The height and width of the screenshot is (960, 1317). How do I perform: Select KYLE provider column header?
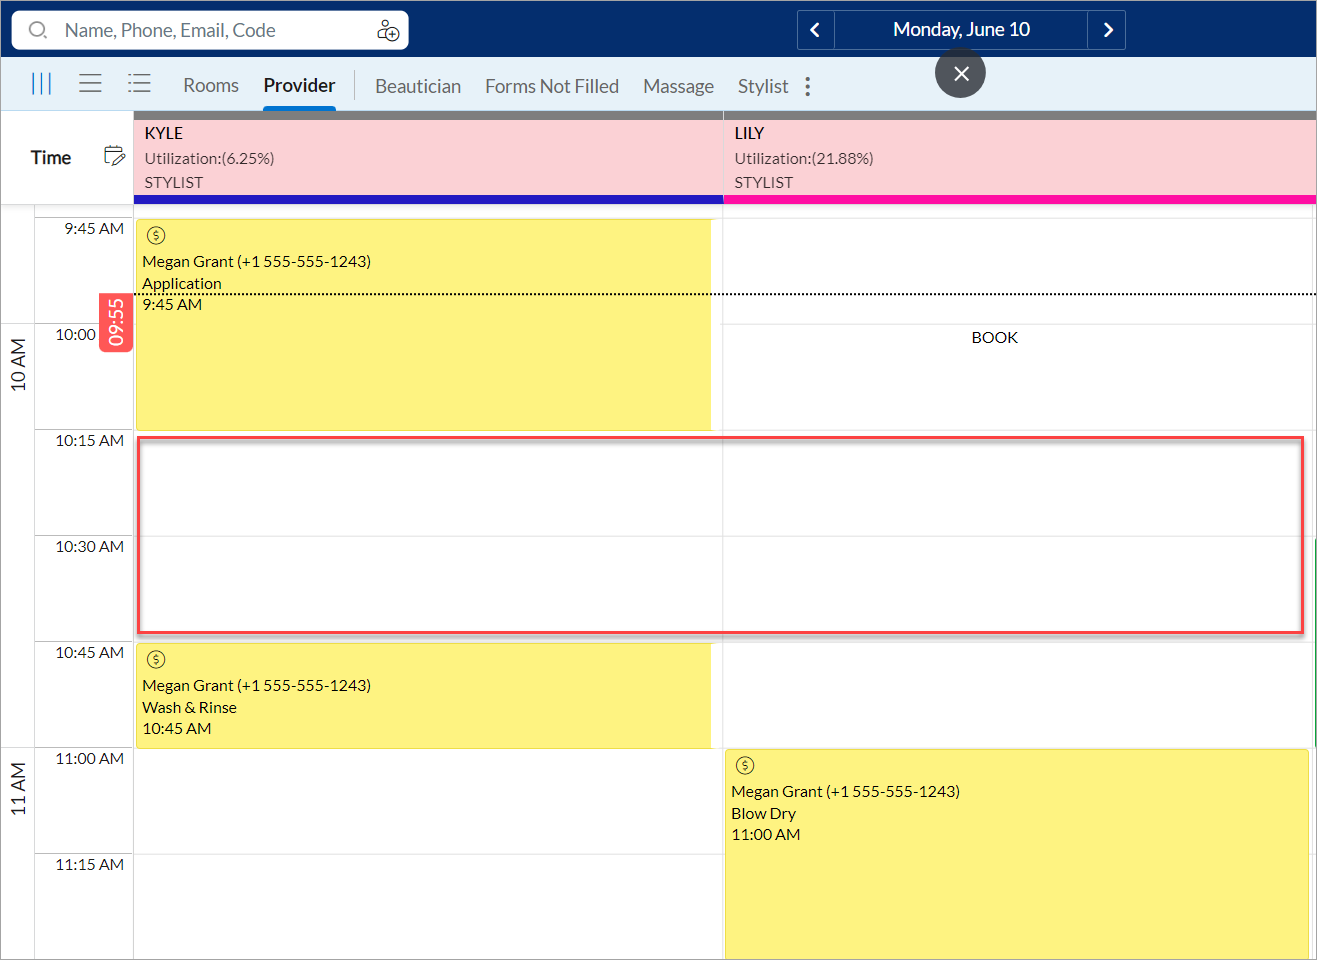click(x=428, y=158)
